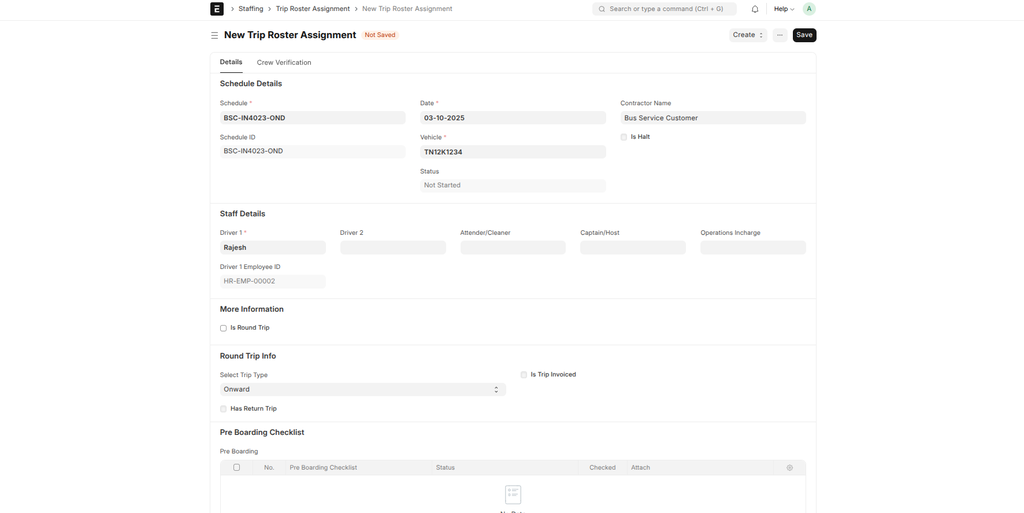Enable the Is Halt checkbox

click(624, 137)
